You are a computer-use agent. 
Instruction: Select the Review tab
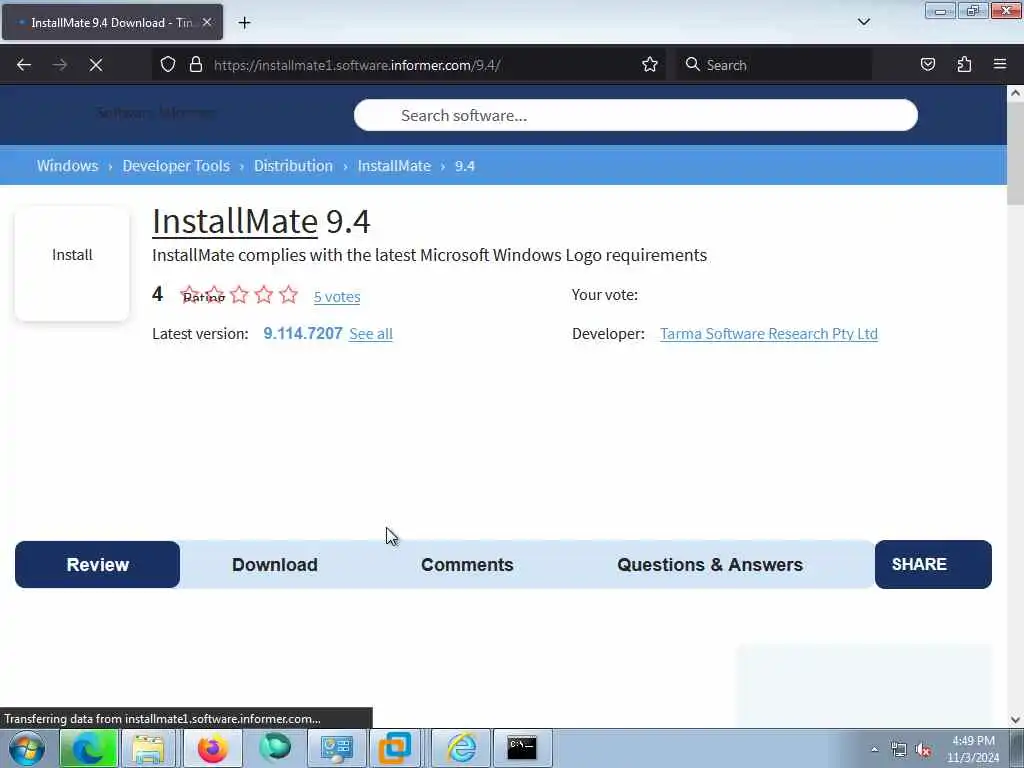97,565
